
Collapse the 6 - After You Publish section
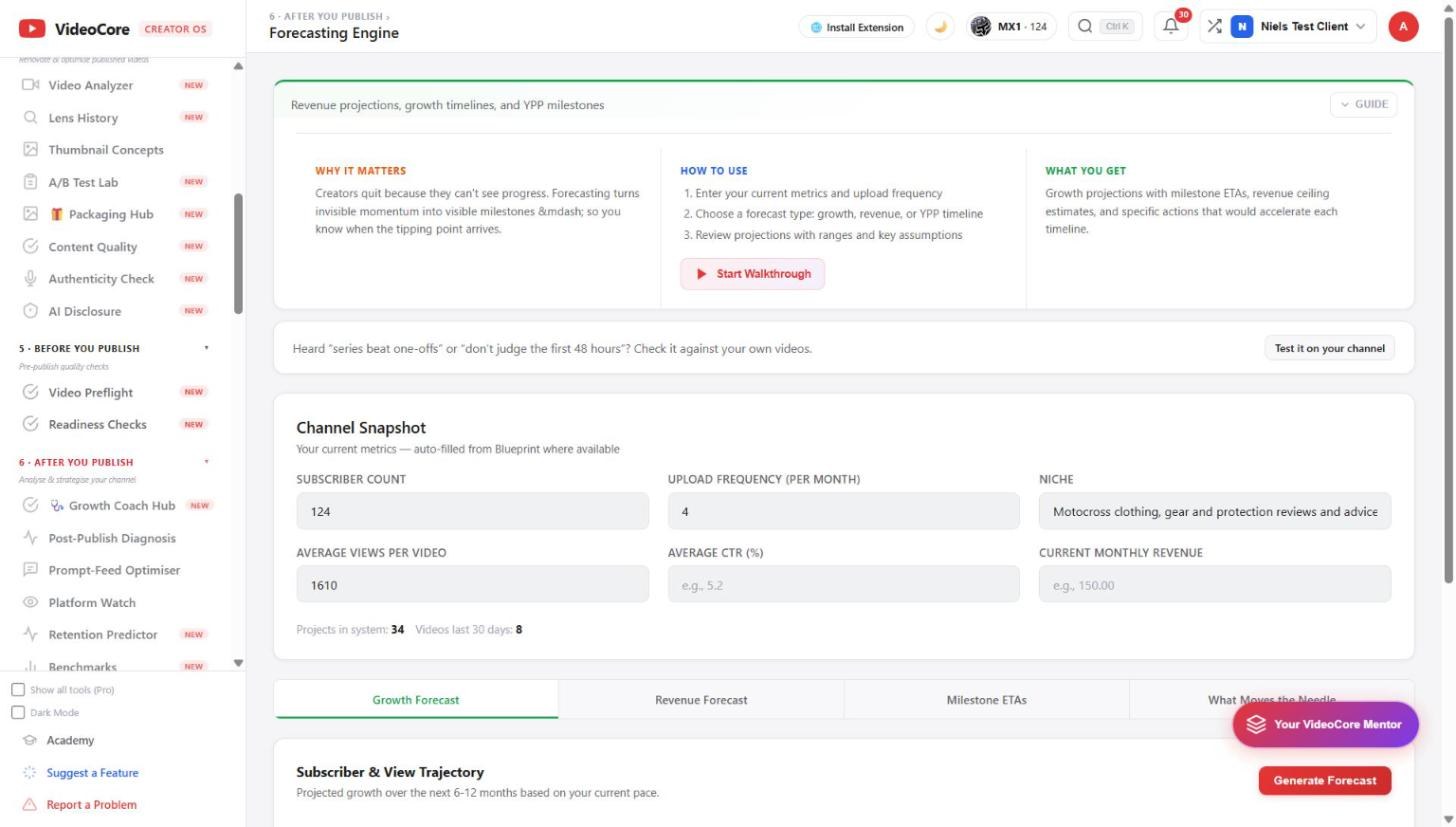207,462
